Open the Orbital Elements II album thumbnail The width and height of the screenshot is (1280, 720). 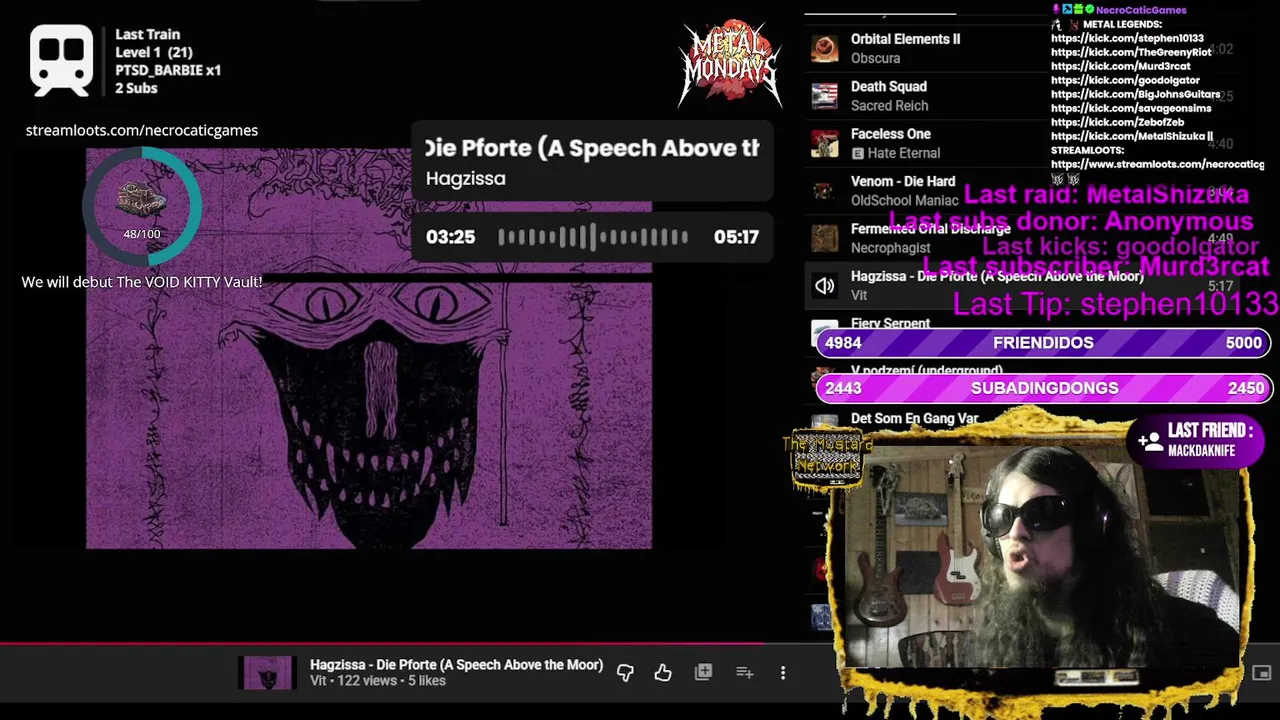824,48
